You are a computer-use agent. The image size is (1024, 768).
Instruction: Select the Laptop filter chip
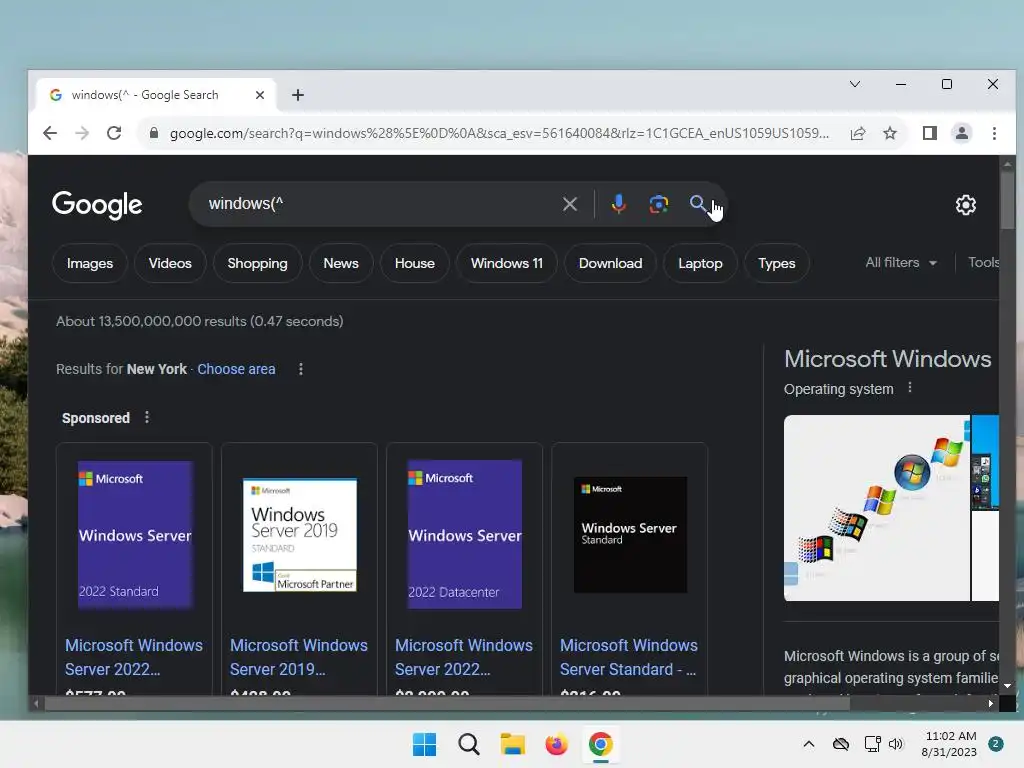[700, 264]
